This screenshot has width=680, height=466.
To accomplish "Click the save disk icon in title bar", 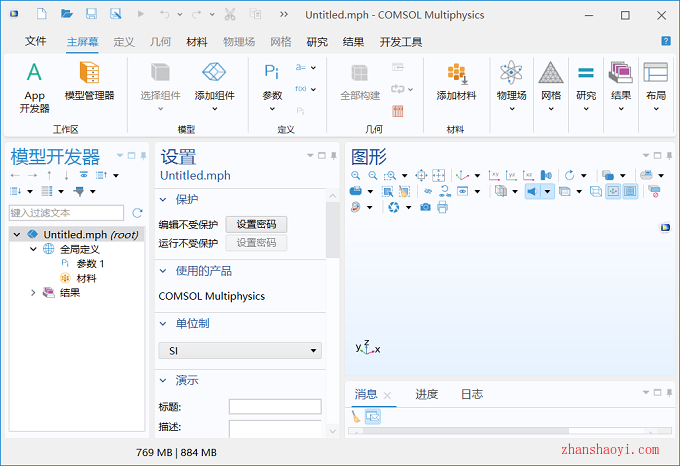I will (91, 14).
